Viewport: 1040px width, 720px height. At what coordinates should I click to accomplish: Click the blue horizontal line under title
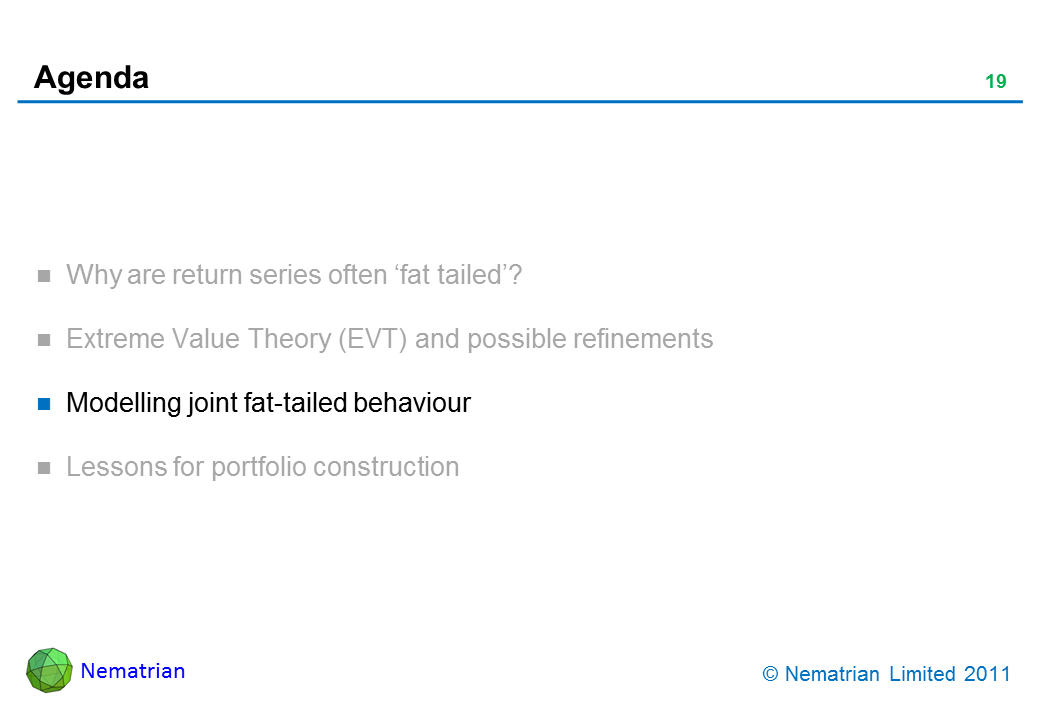pyautogui.click(x=520, y=102)
